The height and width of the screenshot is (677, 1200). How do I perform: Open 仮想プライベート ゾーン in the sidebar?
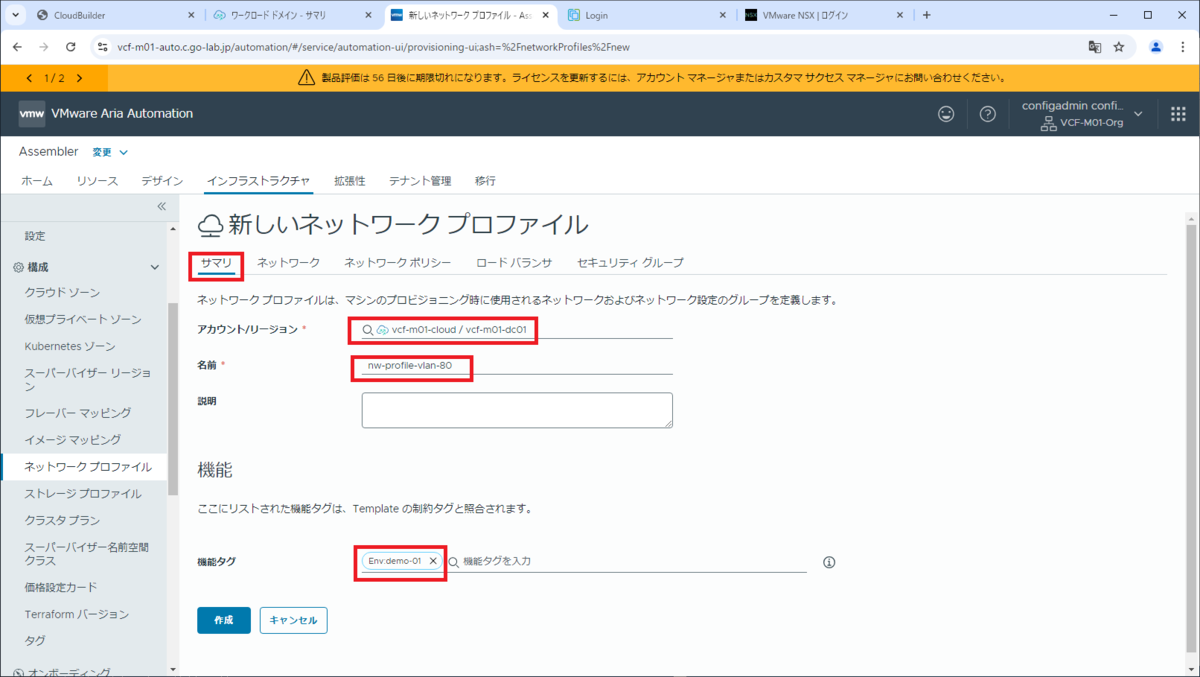pos(83,319)
